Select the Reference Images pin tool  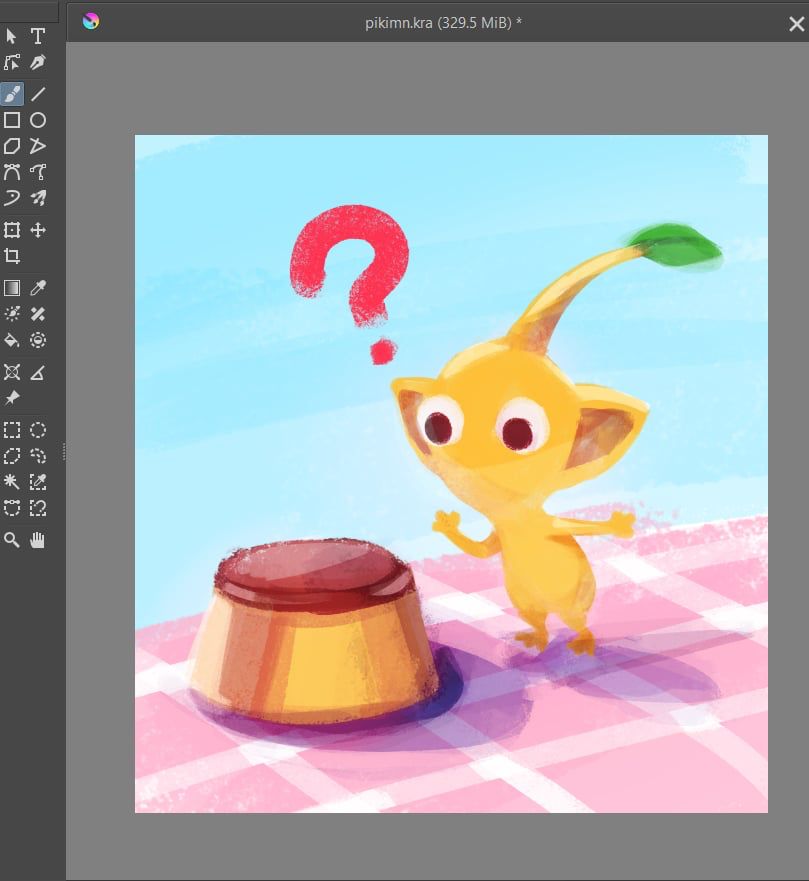click(x=12, y=398)
